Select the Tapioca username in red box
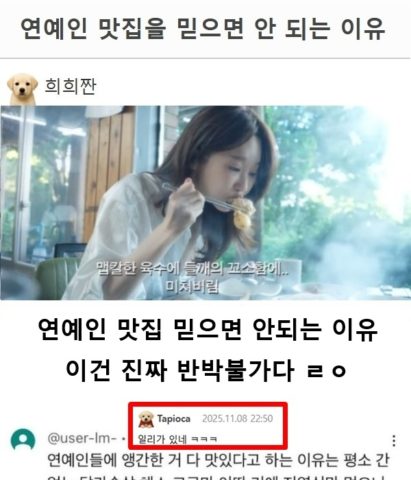This screenshot has width=411, height=480. [x=174, y=419]
